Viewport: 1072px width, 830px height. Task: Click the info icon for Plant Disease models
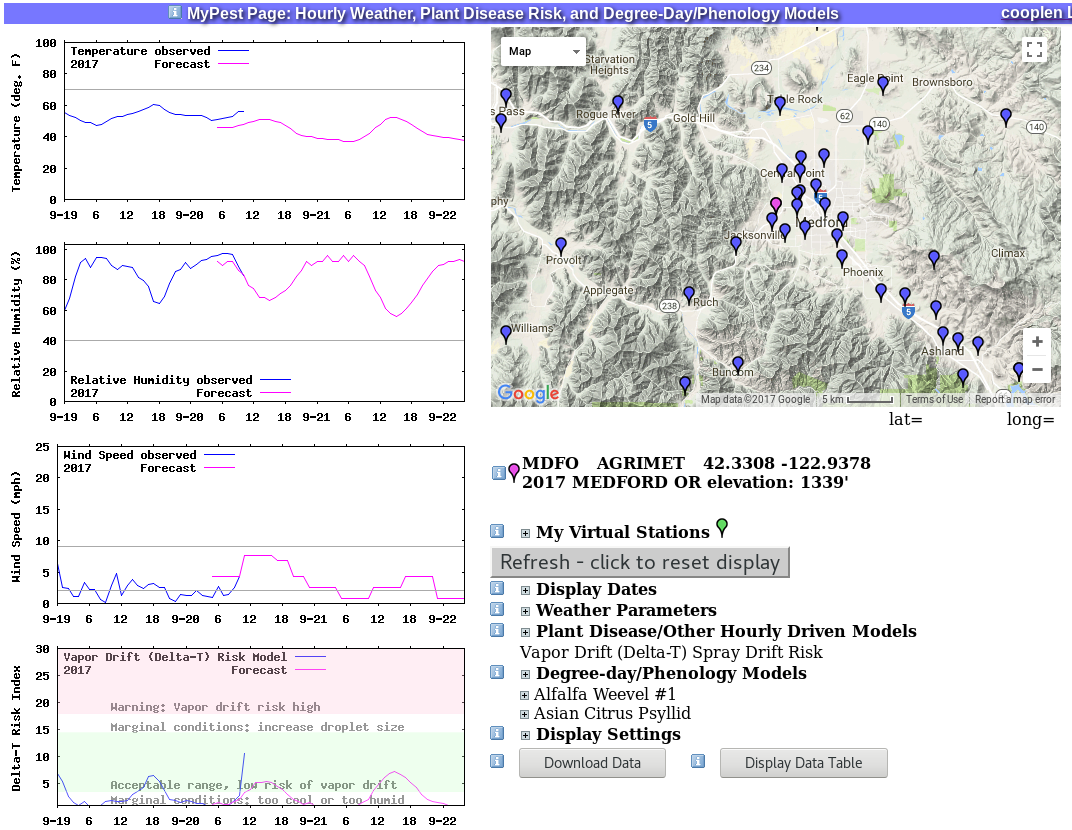tap(497, 630)
